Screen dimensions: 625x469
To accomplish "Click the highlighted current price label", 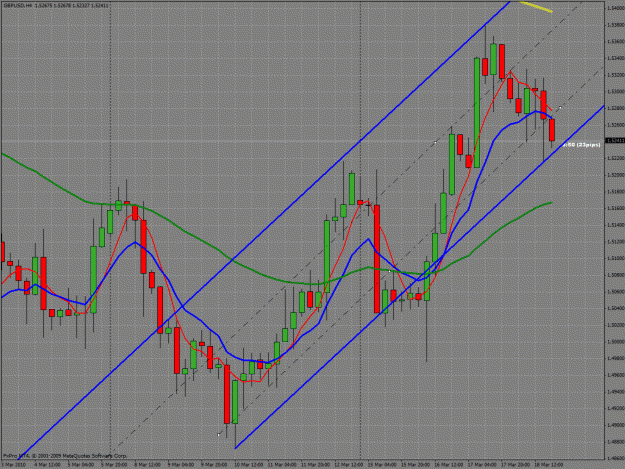I will [x=615, y=141].
